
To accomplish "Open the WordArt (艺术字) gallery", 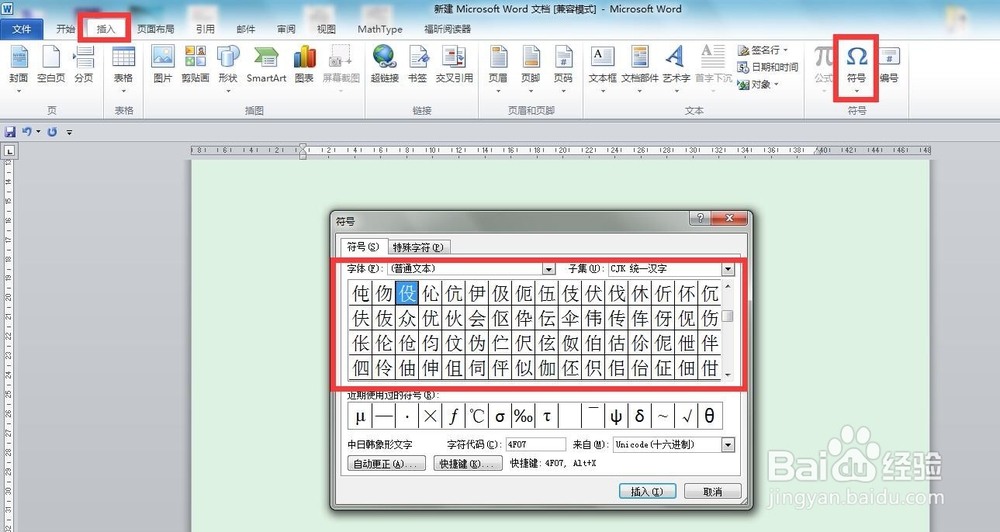I will pyautogui.click(x=676, y=68).
